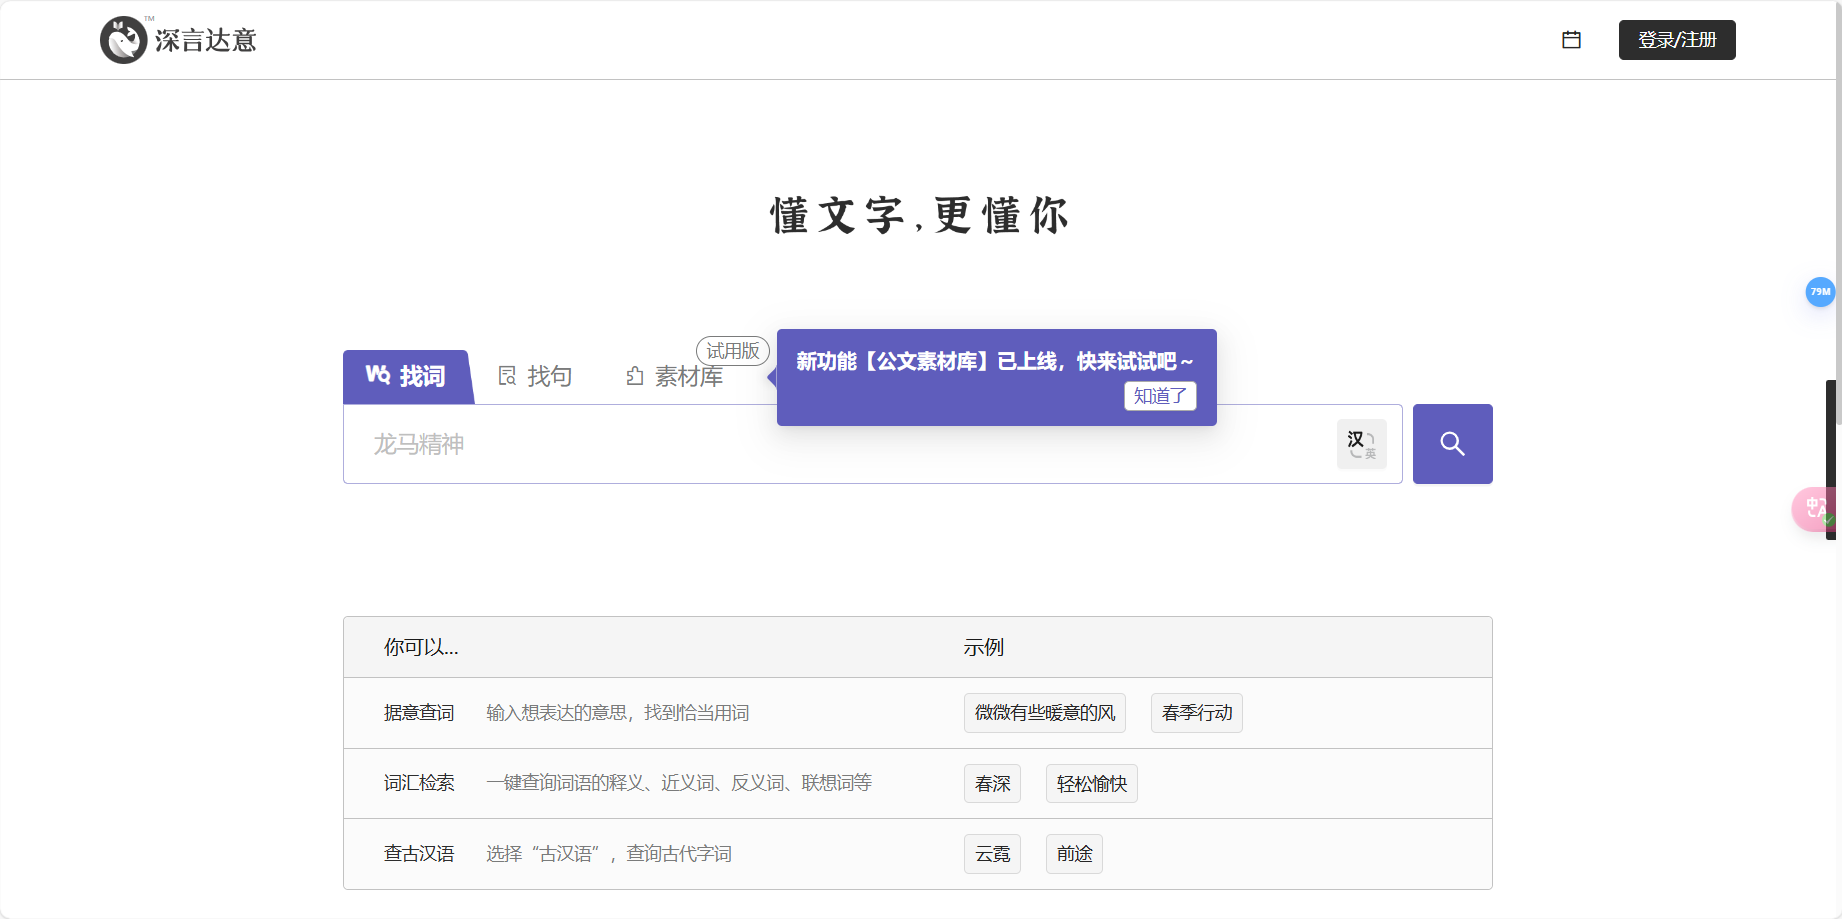
Task: Click the 登录/注册 button
Action: [x=1677, y=39]
